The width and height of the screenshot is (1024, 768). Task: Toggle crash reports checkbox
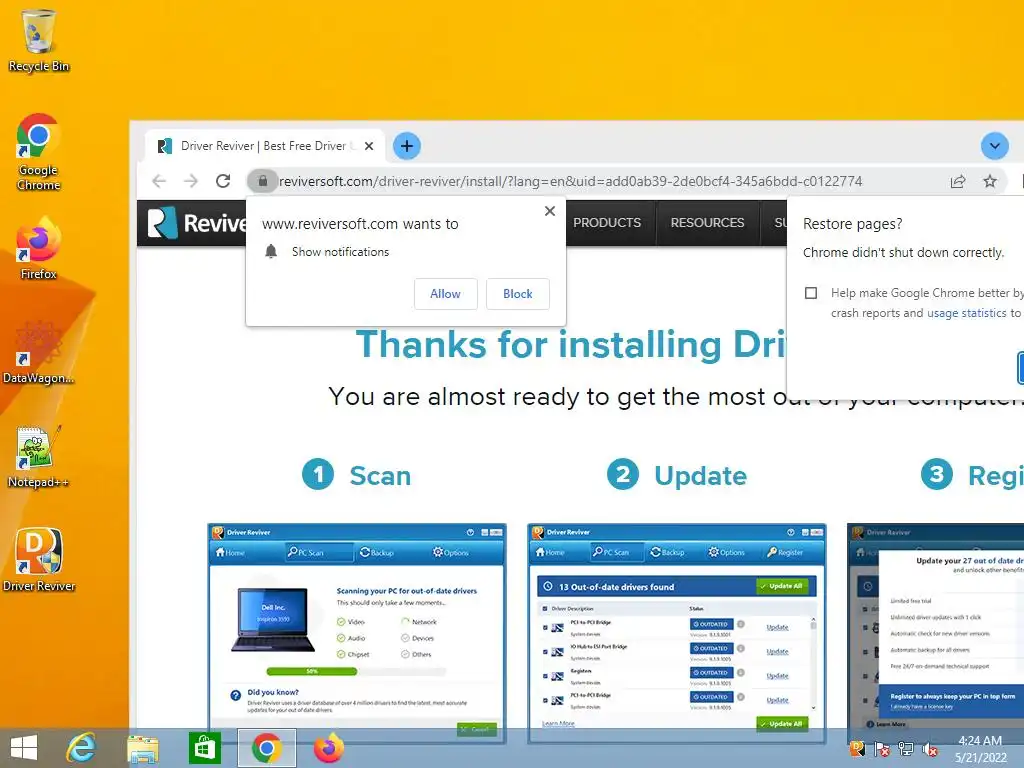811,293
